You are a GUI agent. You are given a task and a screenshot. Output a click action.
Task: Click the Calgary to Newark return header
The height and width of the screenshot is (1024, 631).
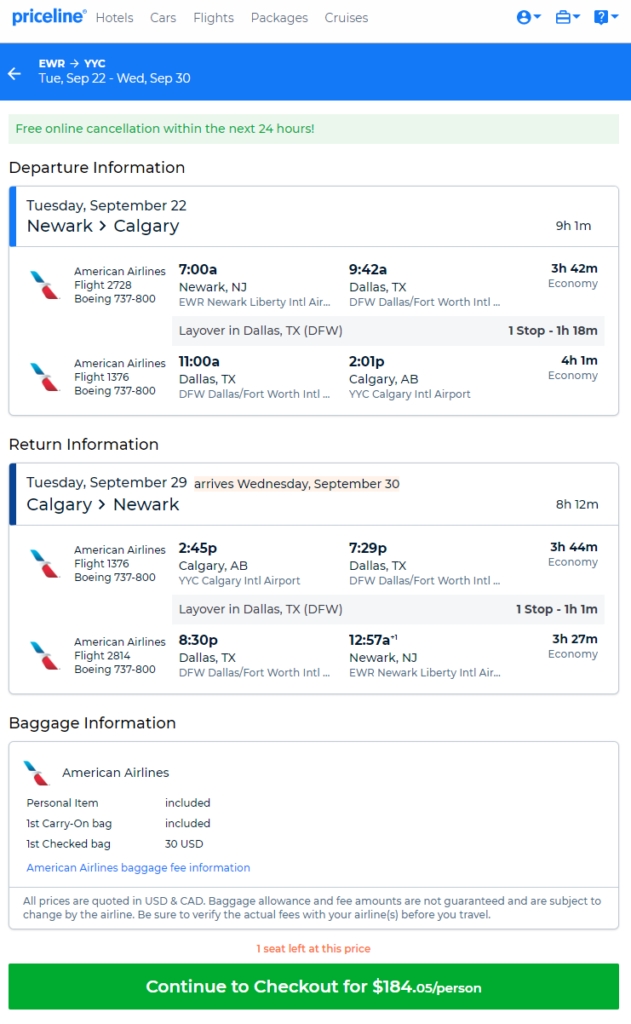point(314,494)
